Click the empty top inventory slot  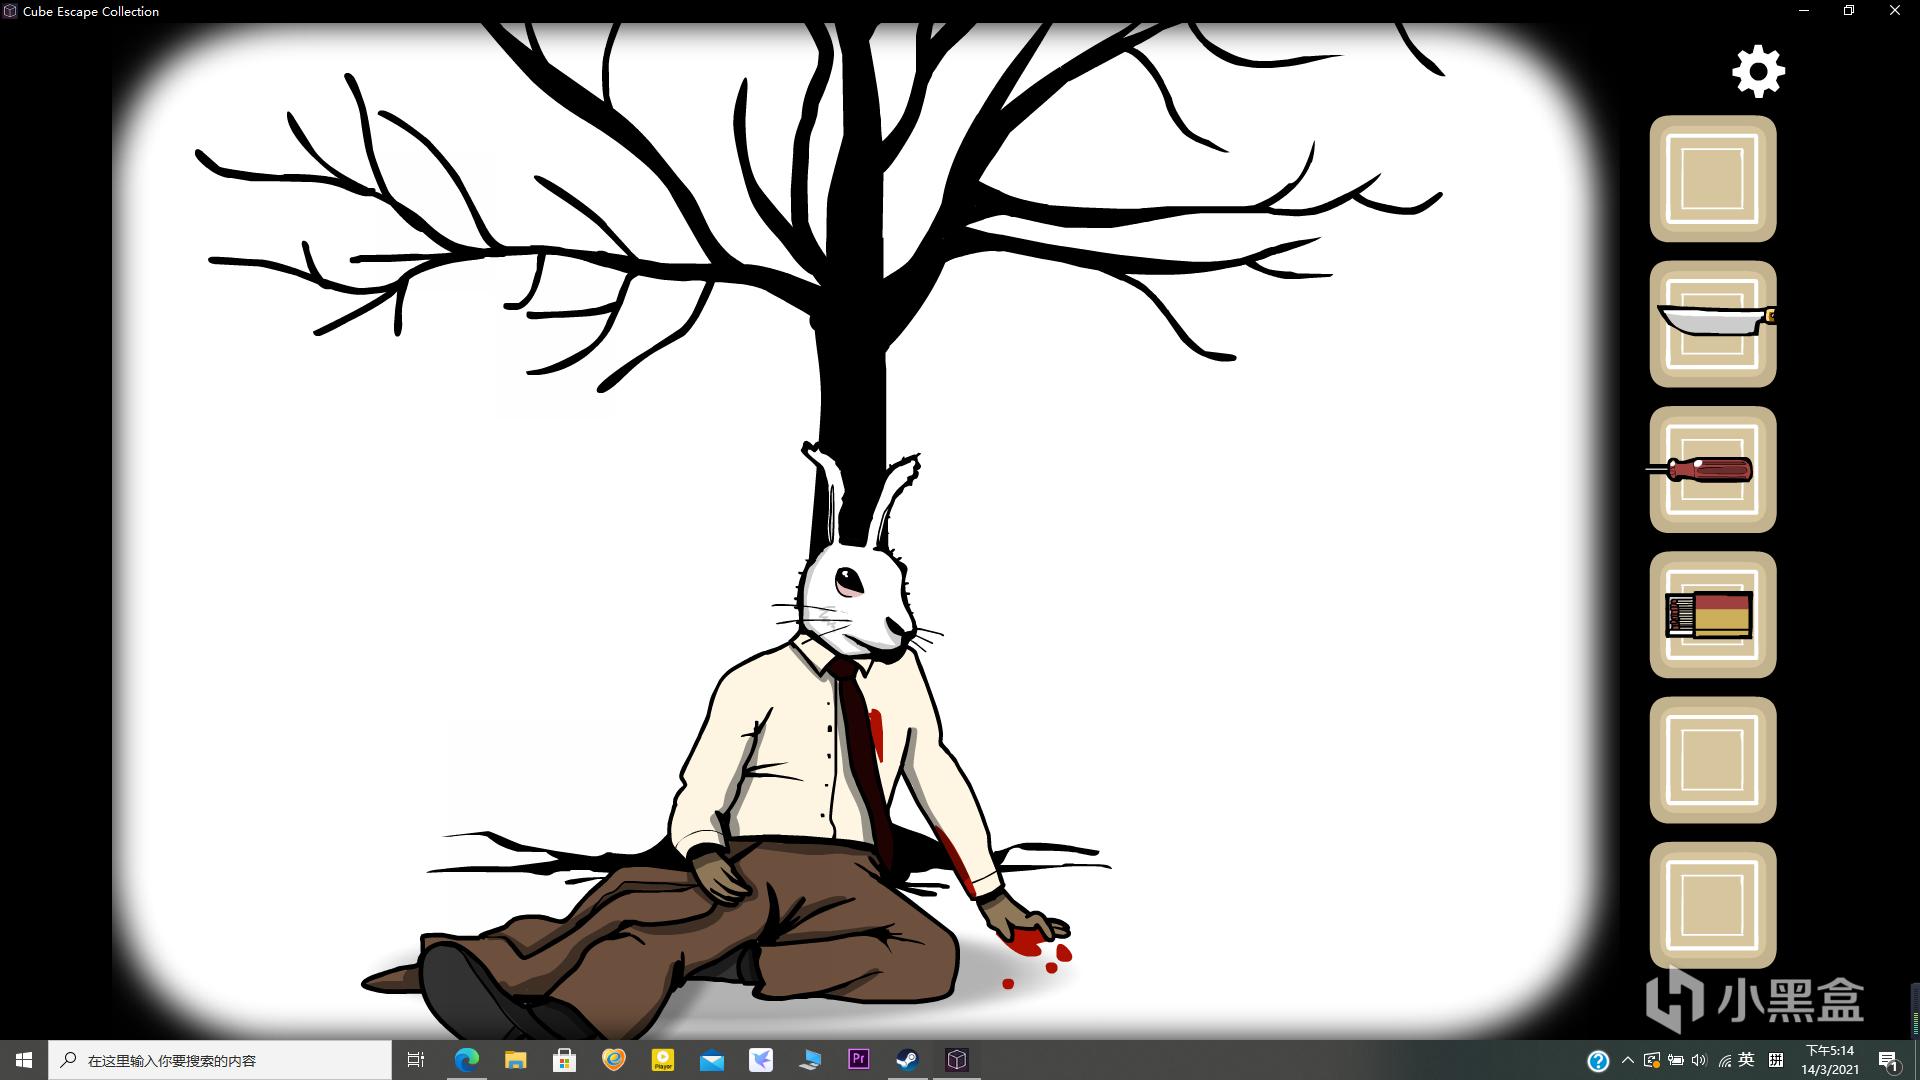pos(1712,179)
